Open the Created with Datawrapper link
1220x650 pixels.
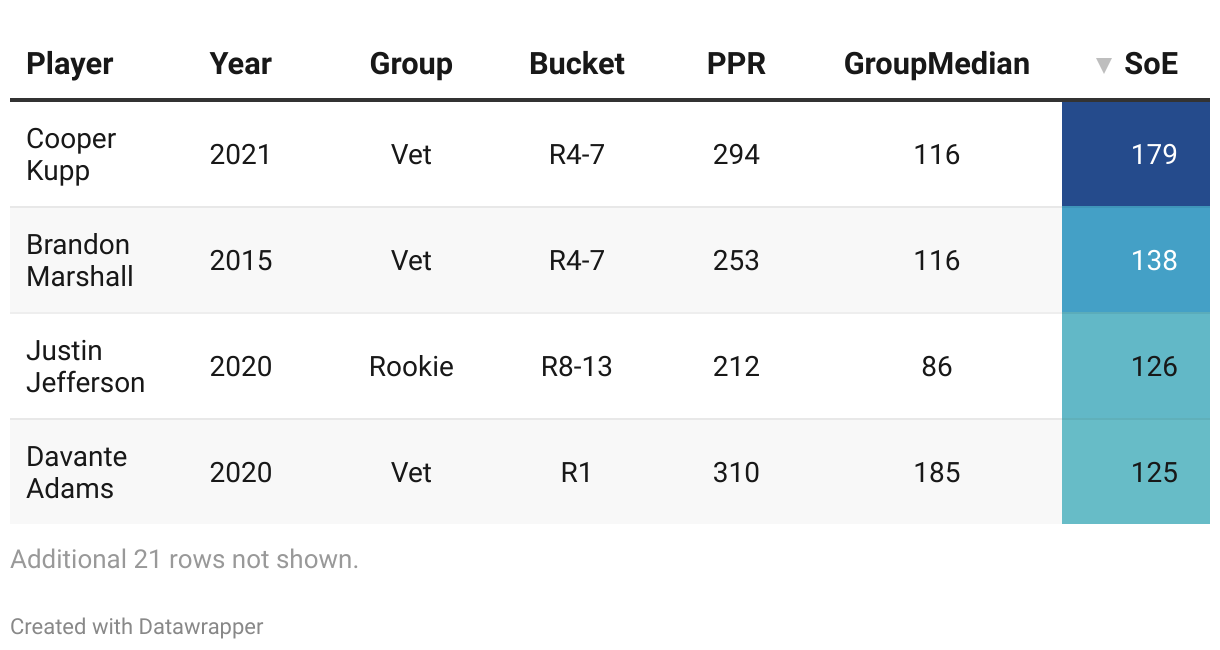tap(137, 627)
